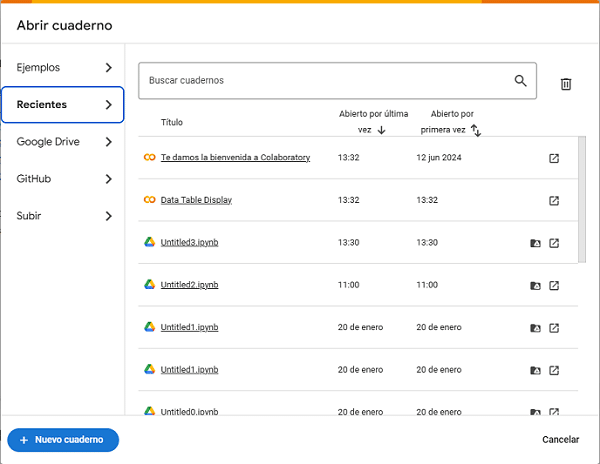Click the Abrir cuaderno dialog title

64,25
